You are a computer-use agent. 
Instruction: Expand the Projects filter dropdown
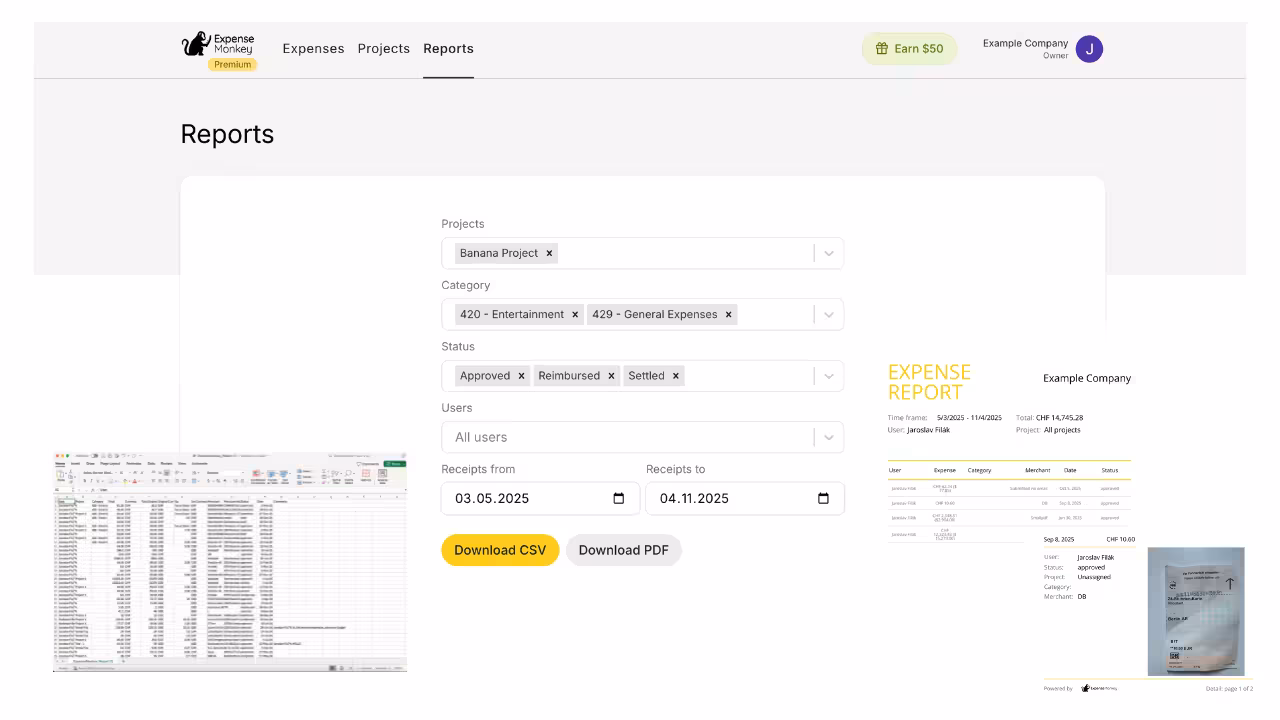[828, 253]
